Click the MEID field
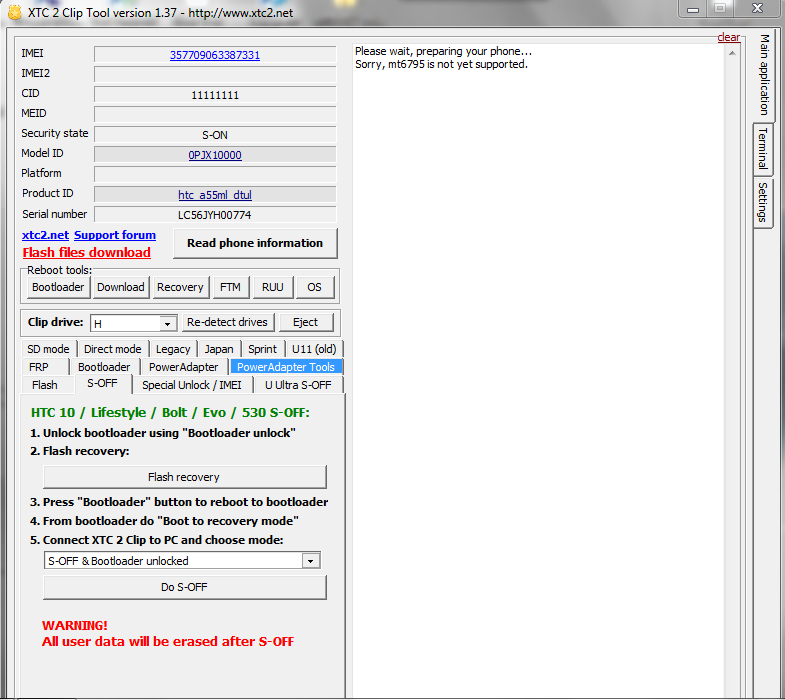785x700 pixels. point(215,115)
